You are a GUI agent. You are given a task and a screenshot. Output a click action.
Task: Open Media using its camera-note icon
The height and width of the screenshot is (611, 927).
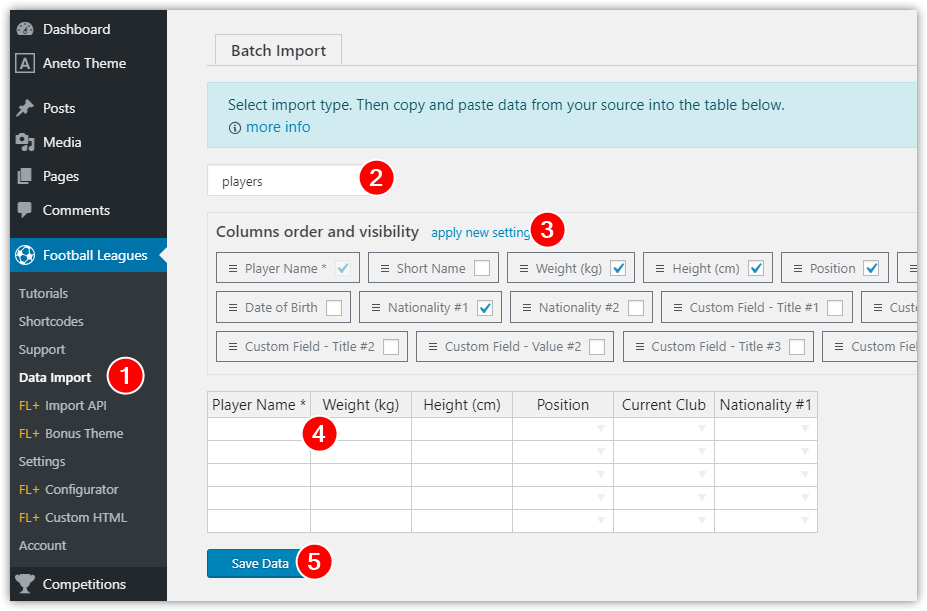[25, 142]
